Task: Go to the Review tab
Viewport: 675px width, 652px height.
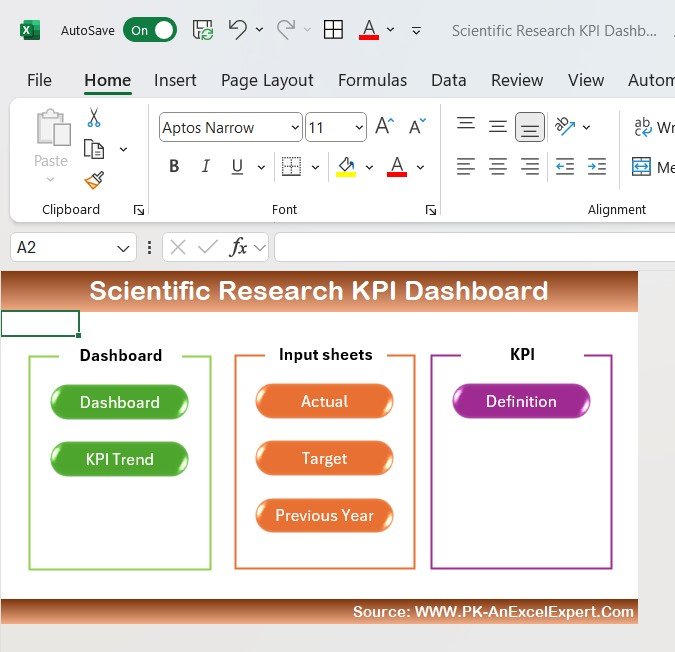Action: (x=517, y=80)
